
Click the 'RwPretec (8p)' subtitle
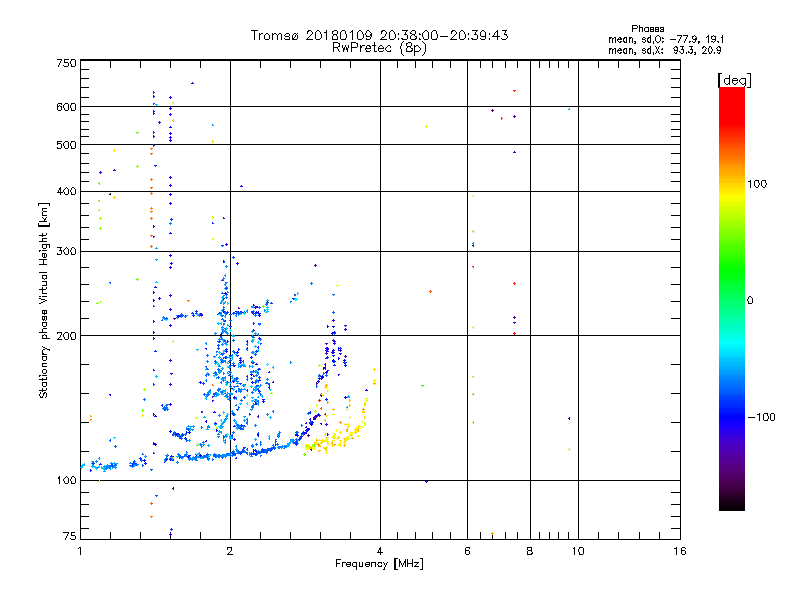tap(379, 48)
